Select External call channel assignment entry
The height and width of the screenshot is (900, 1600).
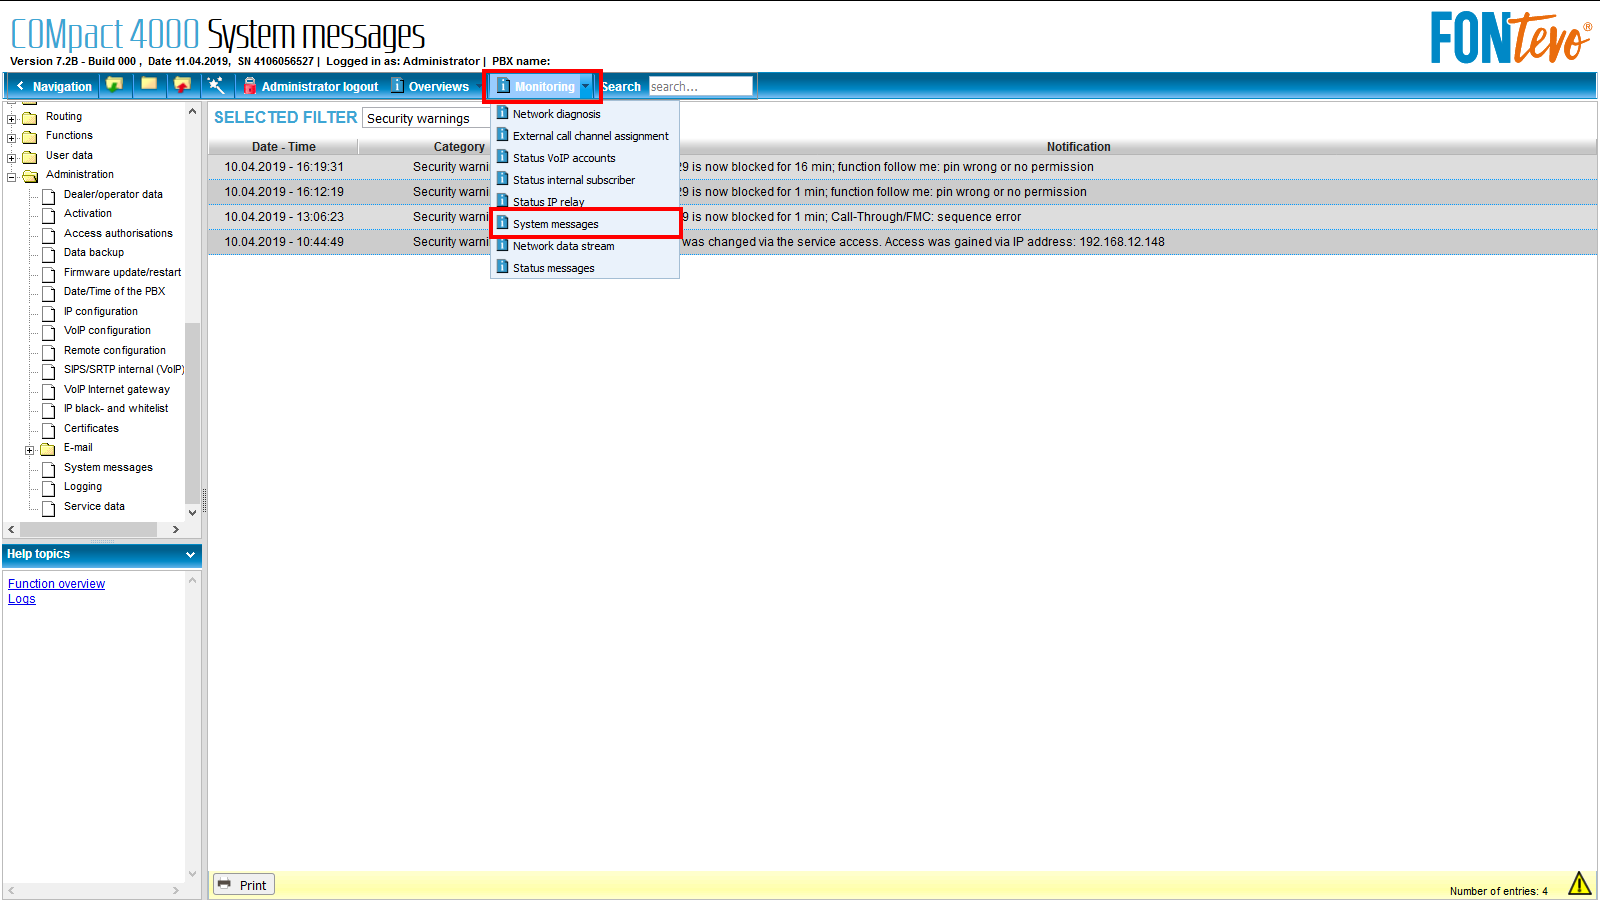(x=585, y=136)
